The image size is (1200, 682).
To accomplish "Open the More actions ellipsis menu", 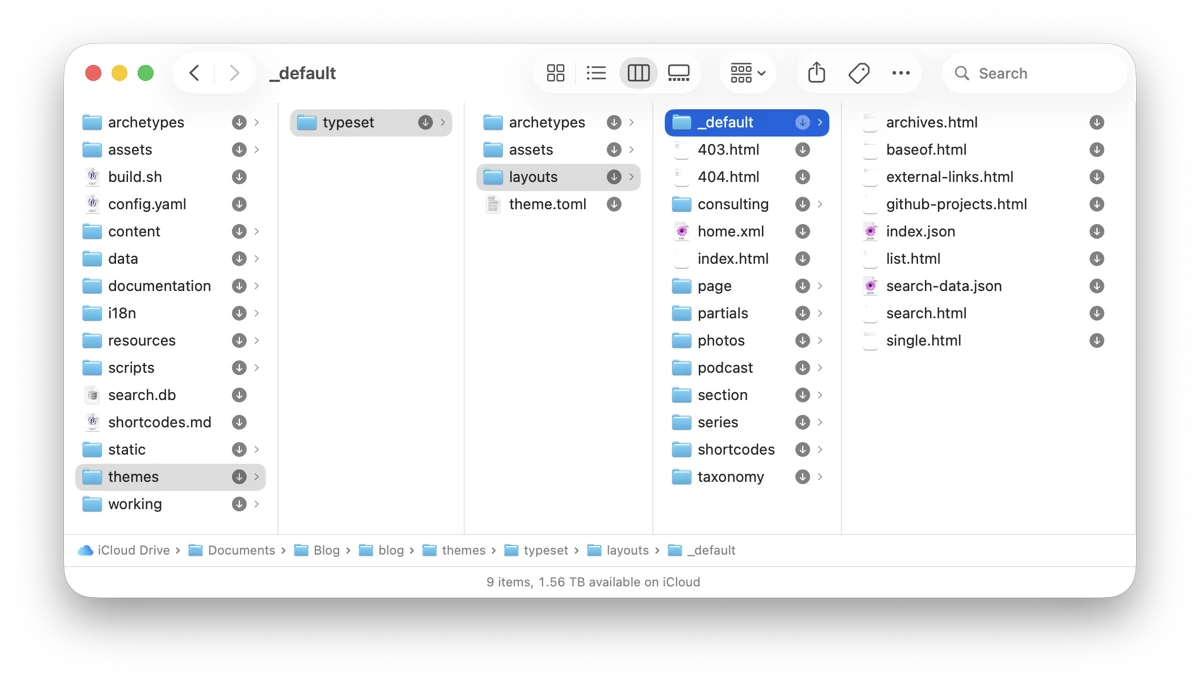I will [x=900, y=73].
